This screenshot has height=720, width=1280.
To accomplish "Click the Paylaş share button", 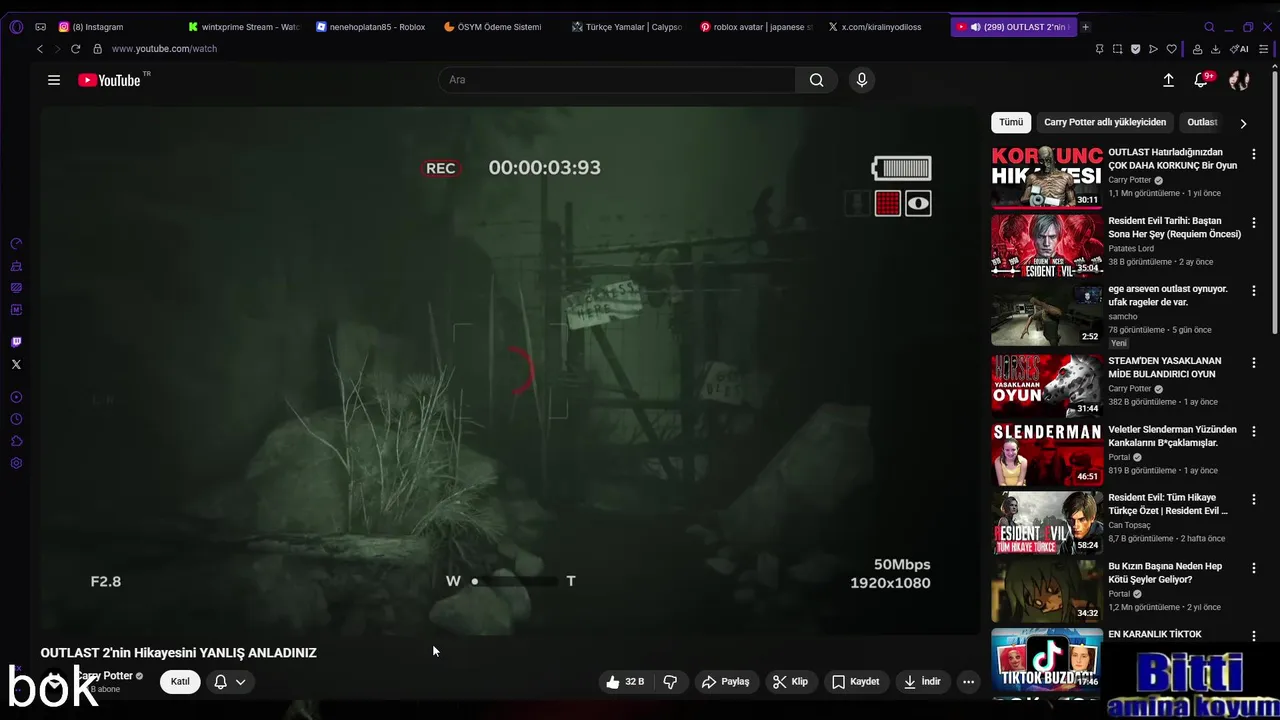I will (x=725, y=682).
